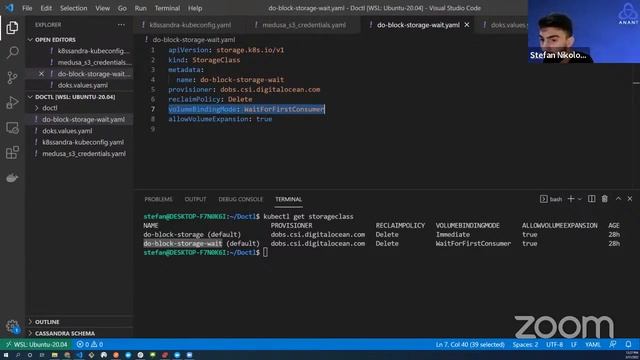Open the Extensions view
This screenshot has height=360, width=640.
[x=12, y=153]
